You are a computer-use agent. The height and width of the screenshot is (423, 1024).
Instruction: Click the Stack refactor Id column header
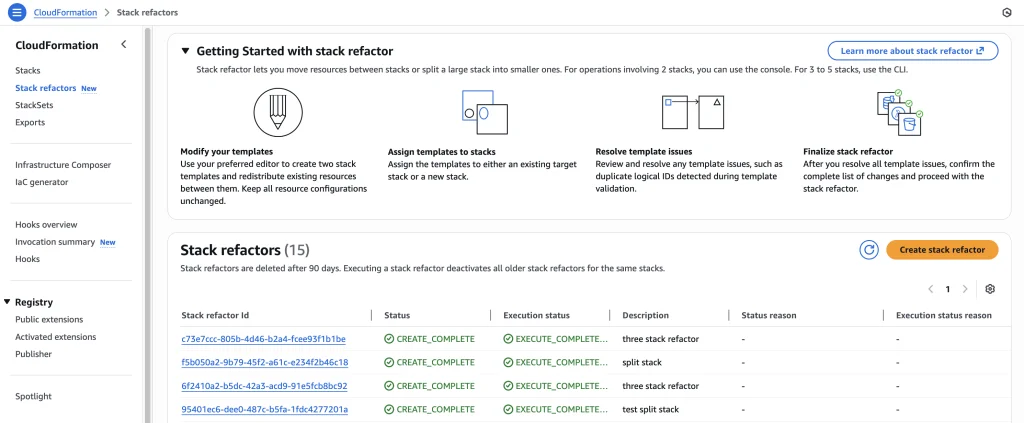tap(215, 315)
